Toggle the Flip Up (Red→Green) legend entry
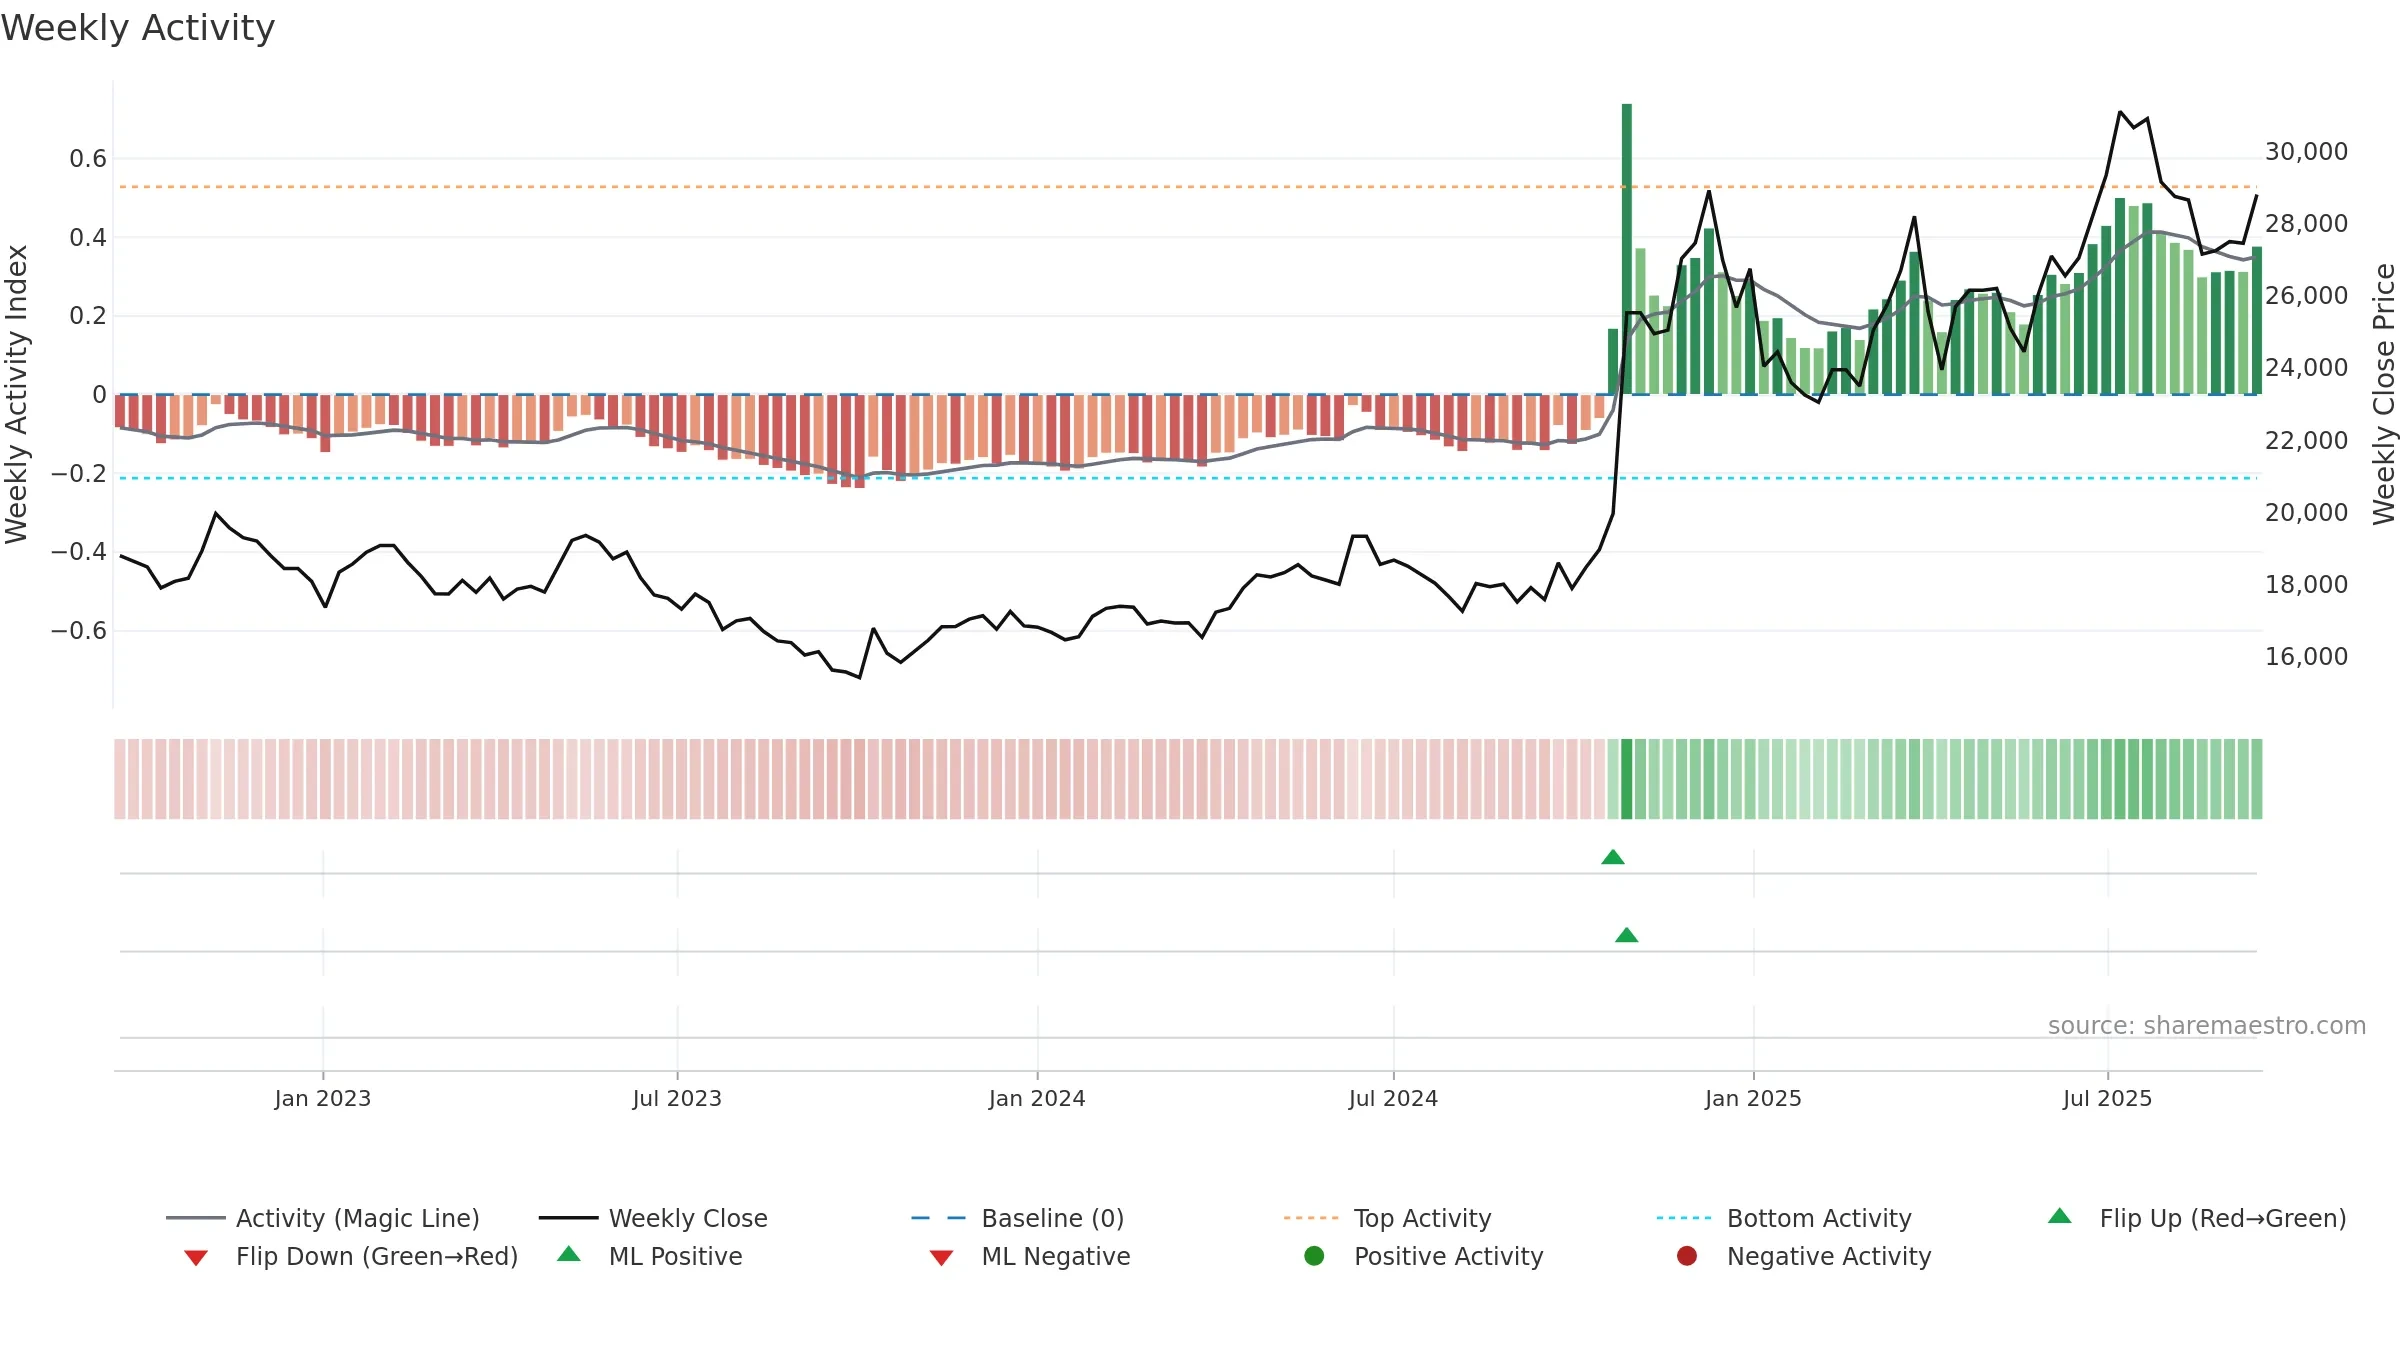This screenshot has height=1350, width=2400. (2197, 1218)
